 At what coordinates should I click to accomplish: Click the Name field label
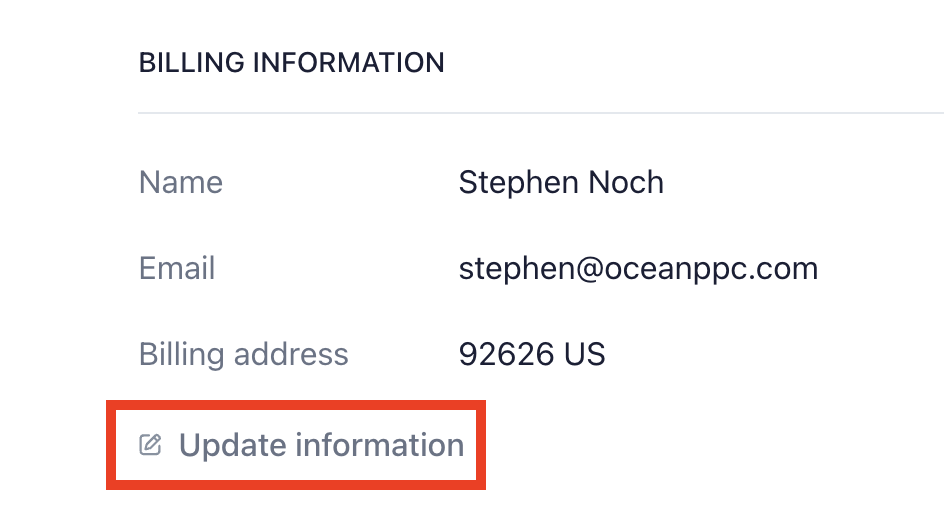coord(181,182)
